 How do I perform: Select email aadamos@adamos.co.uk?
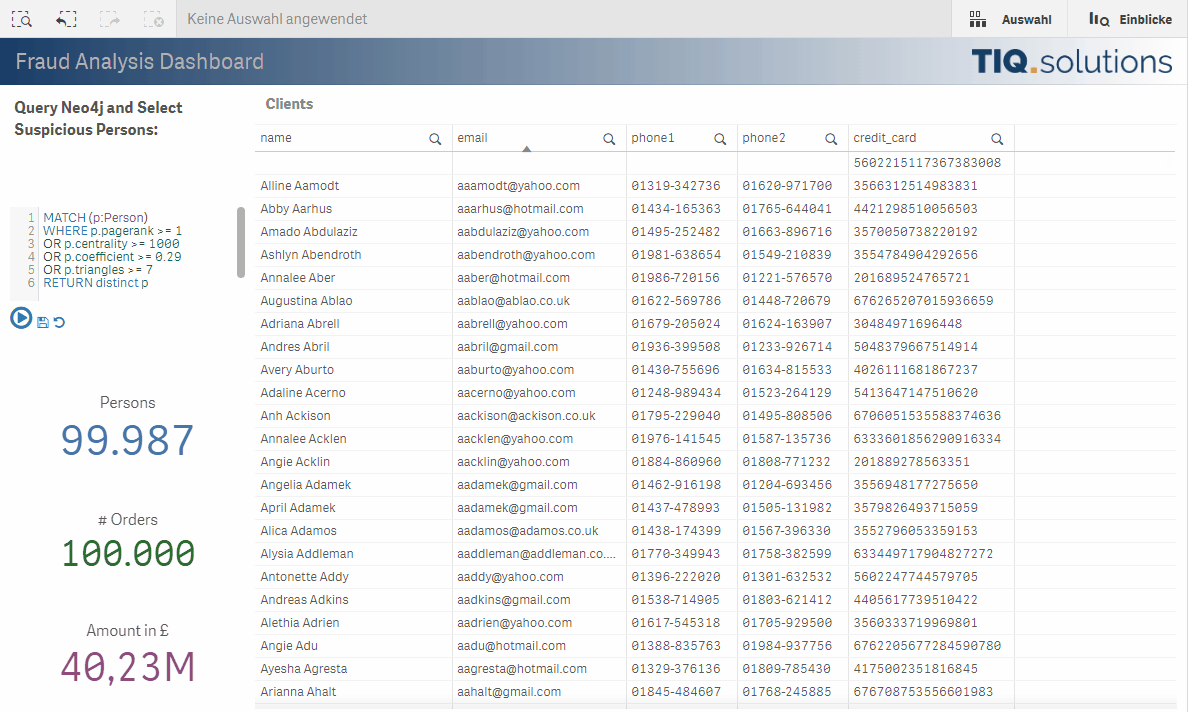(527, 531)
